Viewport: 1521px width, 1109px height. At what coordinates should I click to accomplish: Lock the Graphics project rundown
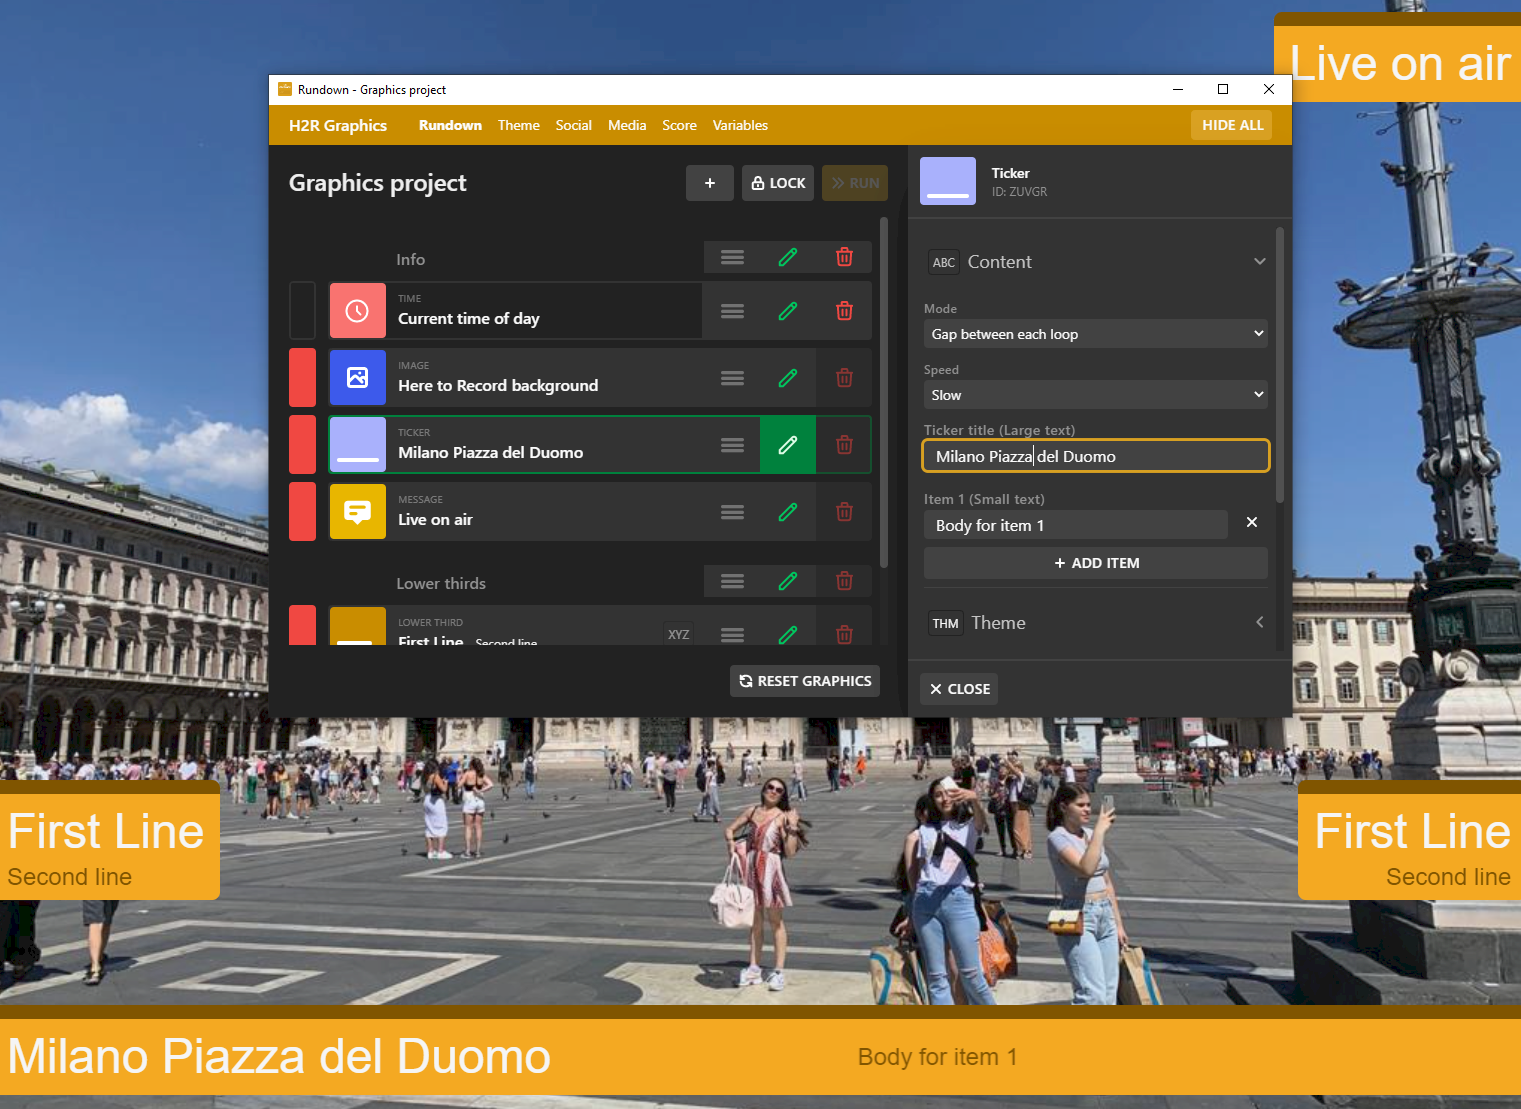point(777,182)
